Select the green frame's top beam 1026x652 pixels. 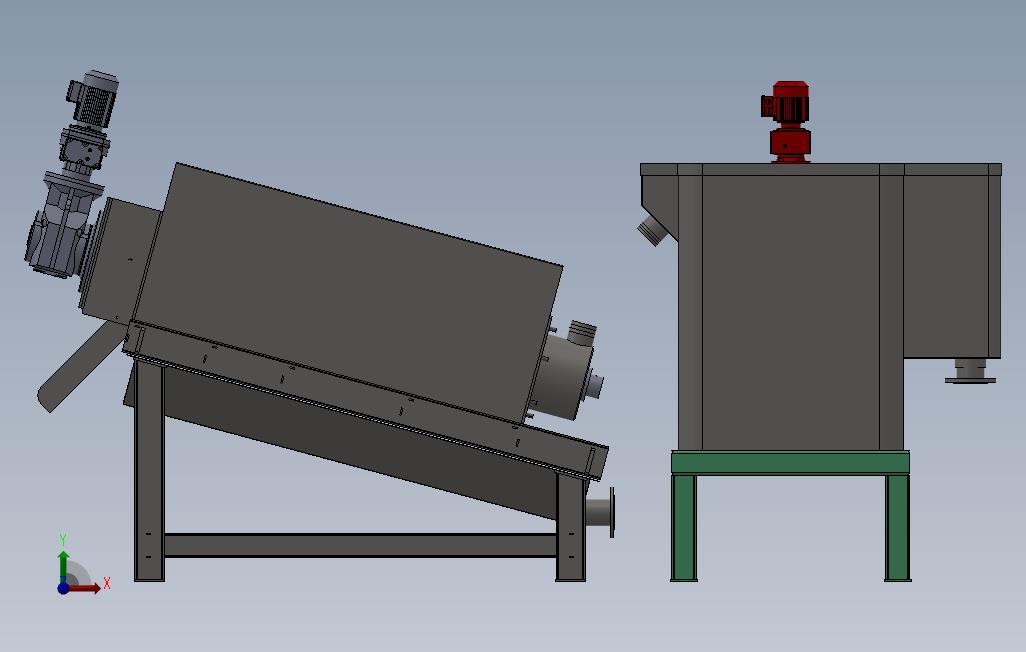[x=790, y=463]
